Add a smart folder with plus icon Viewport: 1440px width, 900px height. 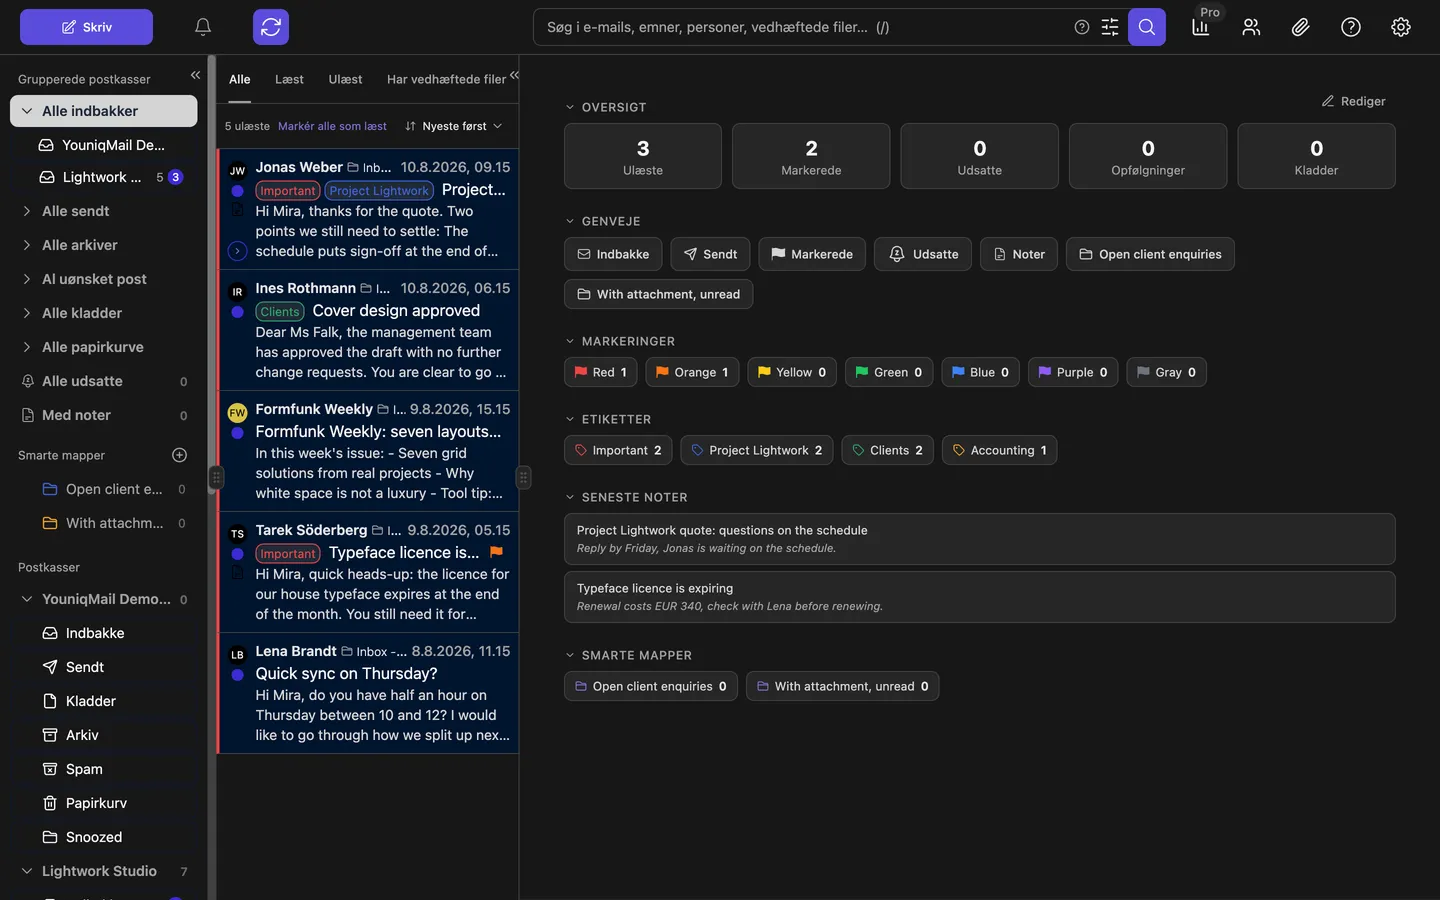click(x=180, y=455)
